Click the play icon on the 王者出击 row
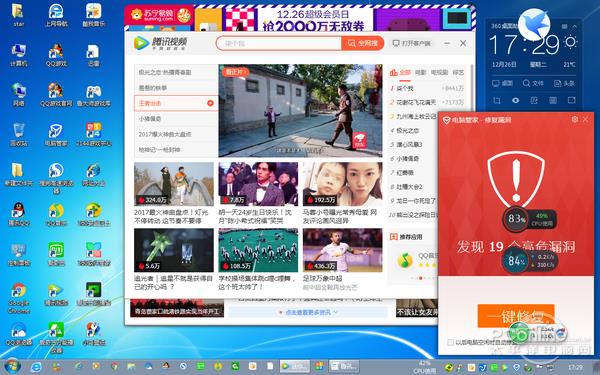The width and height of the screenshot is (600, 375). tap(210, 103)
